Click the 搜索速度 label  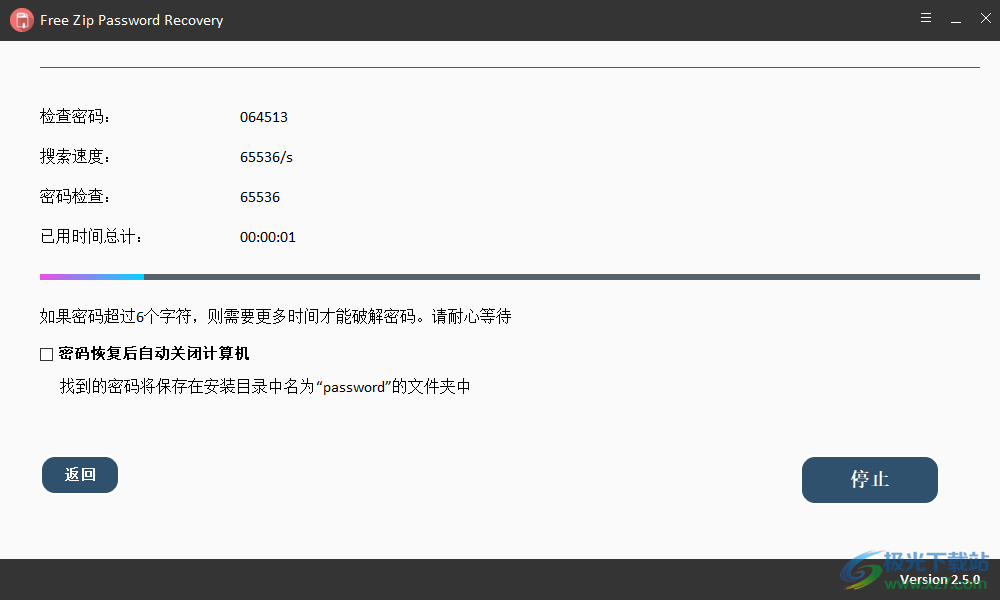pos(75,157)
